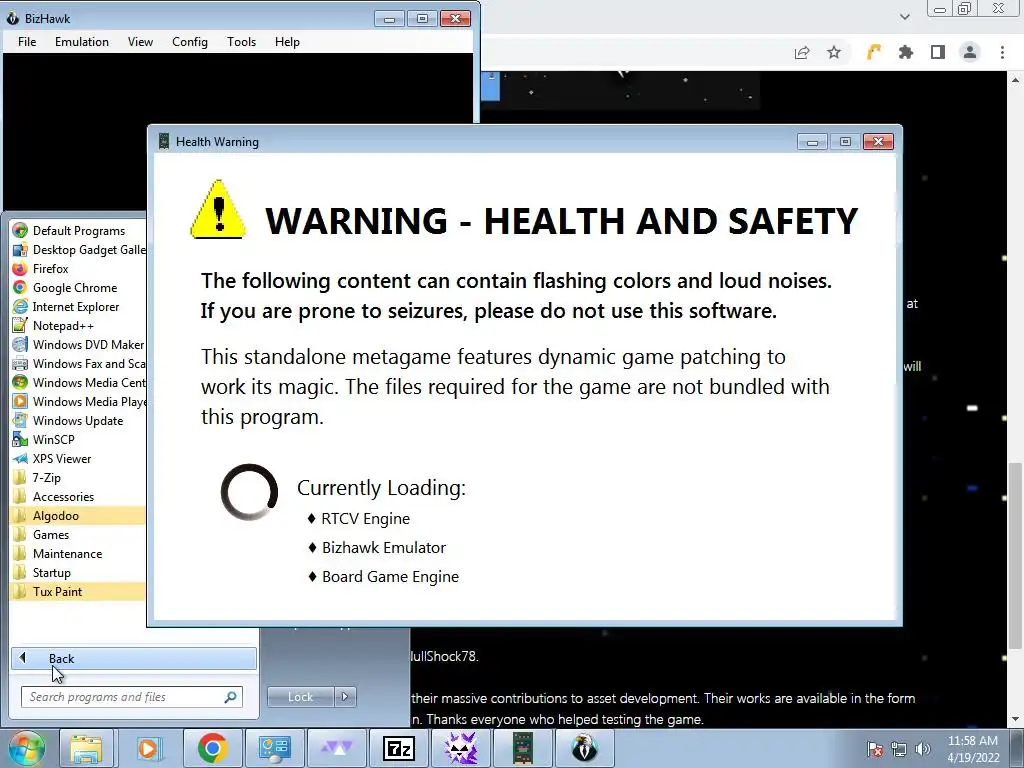Click Chrome scrollbar up arrow
1024x768 pixels.
1015,80
